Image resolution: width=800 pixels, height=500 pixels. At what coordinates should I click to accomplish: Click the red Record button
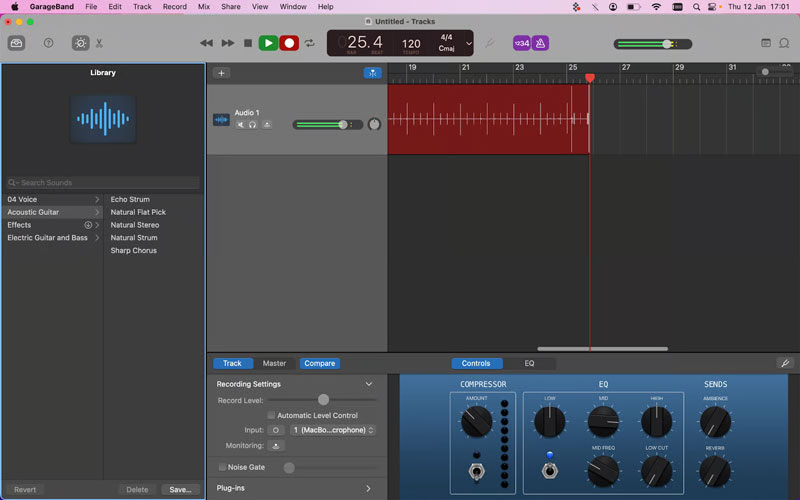pyautogui.click(x=289, y=43)
